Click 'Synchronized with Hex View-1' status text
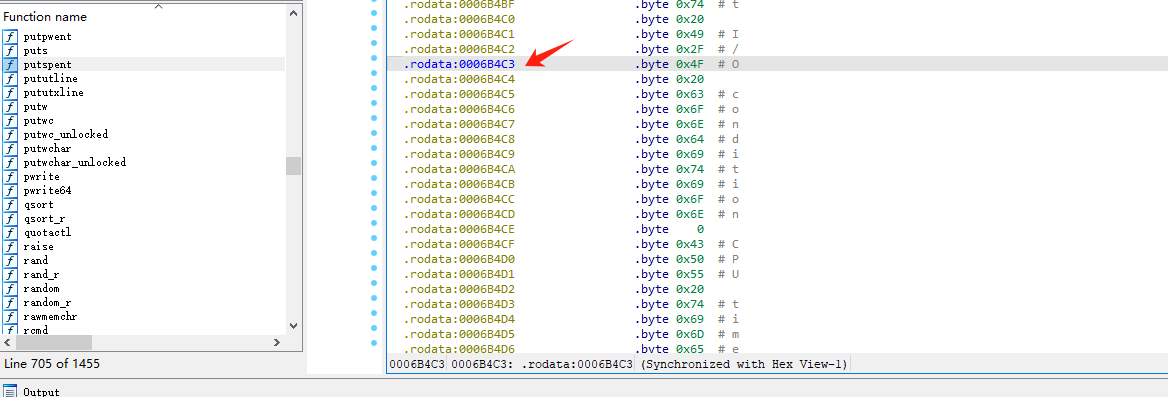 (x=743, y=364)
